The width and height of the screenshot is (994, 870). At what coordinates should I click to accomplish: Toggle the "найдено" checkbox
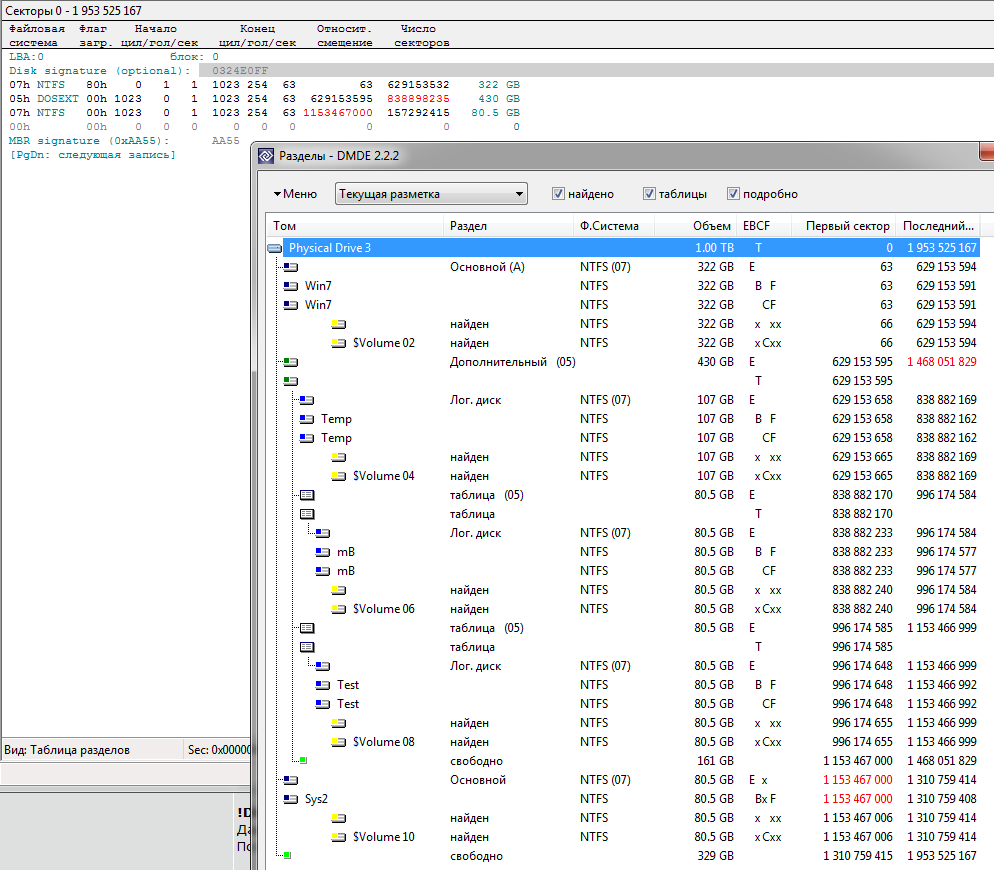pos(559,194)
